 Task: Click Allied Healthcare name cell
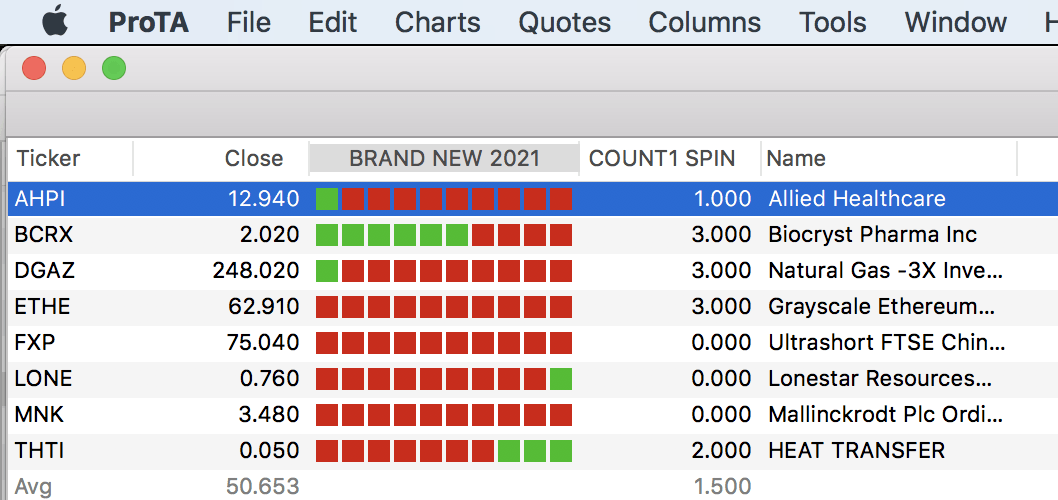pos(857,199)
